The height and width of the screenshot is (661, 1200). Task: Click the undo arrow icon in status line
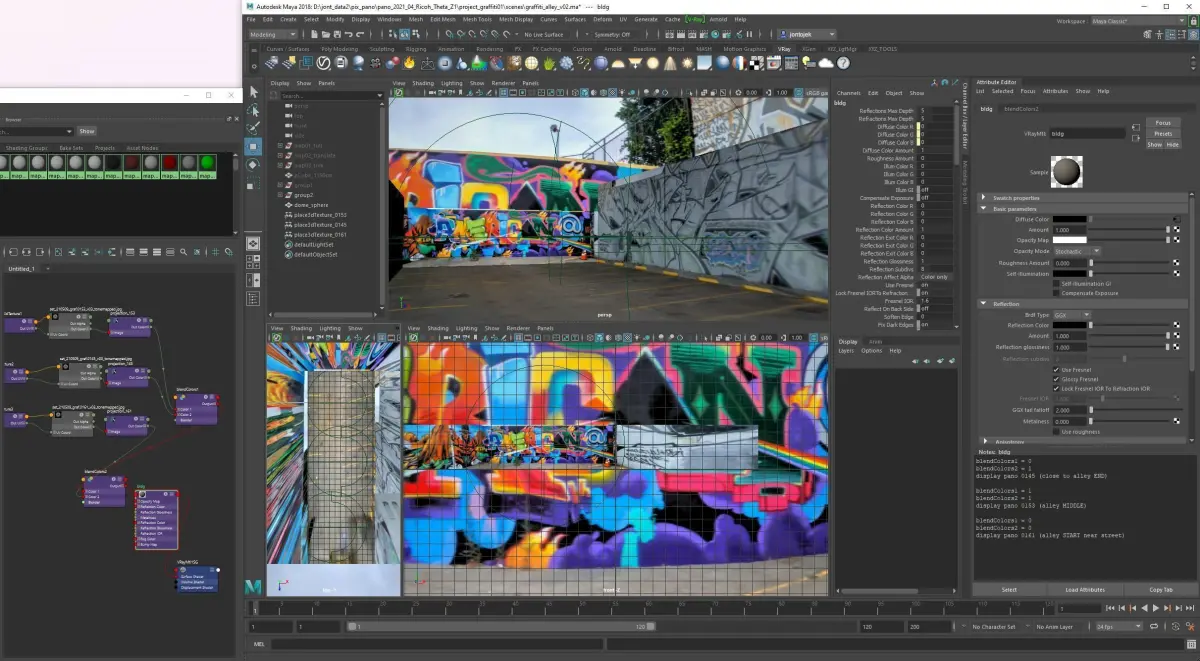click(349, 34)
